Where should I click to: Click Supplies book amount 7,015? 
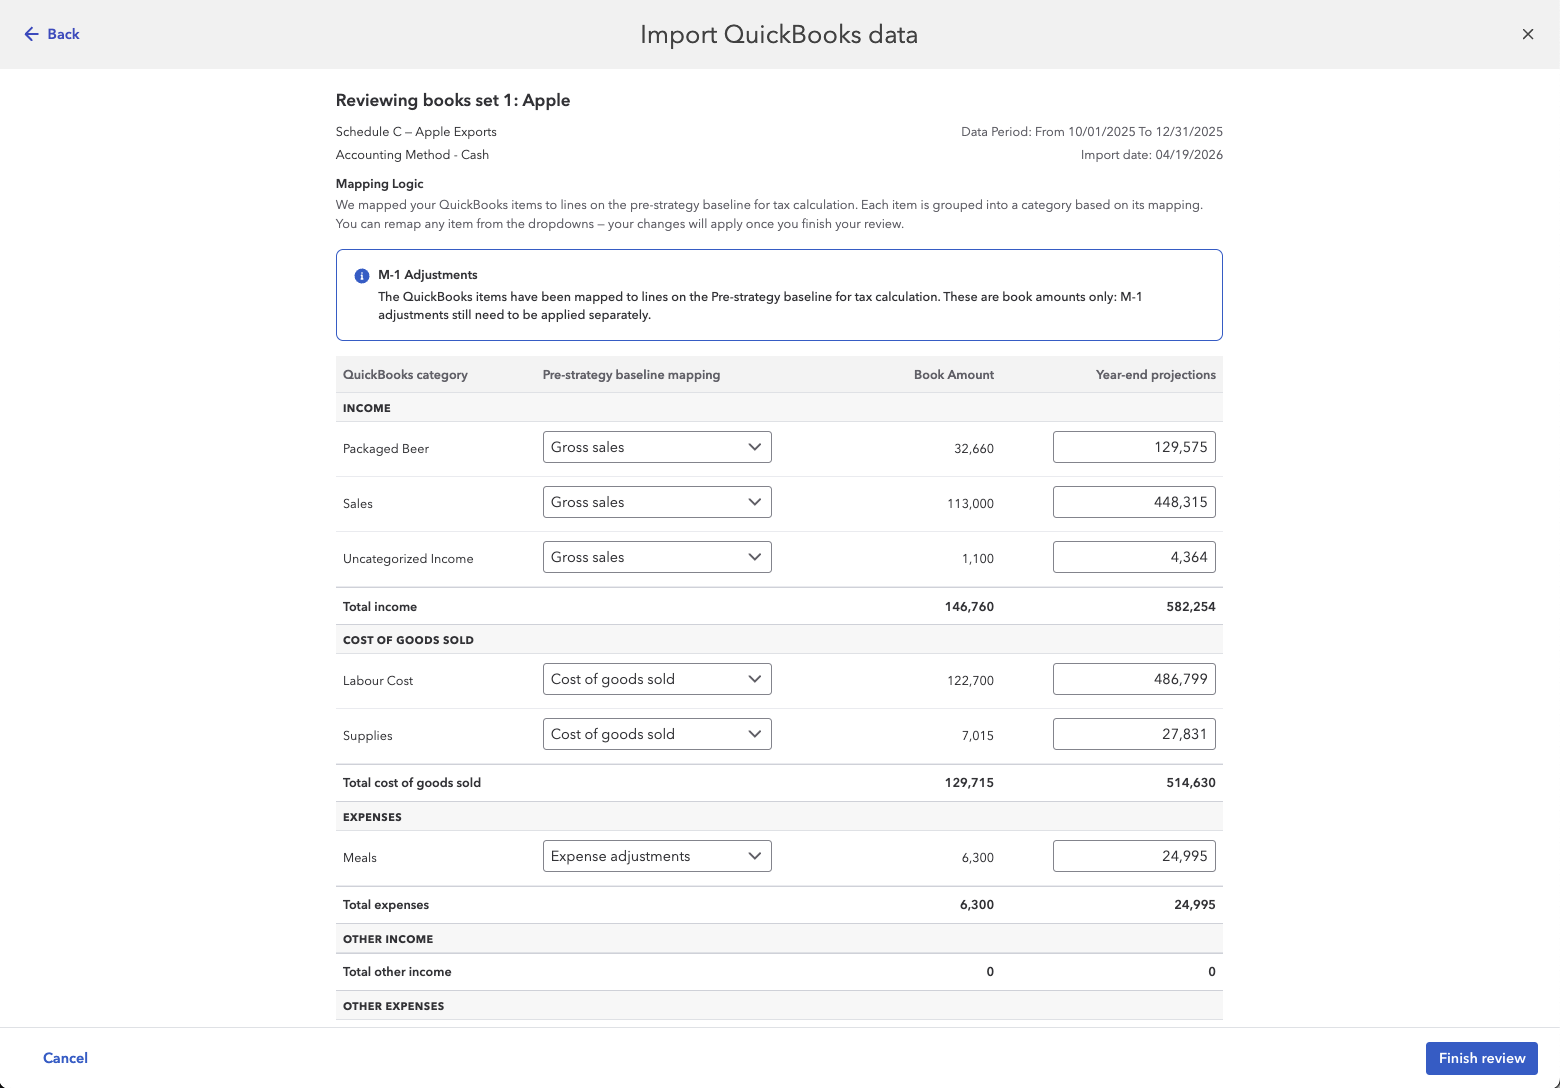click(978, 736)
